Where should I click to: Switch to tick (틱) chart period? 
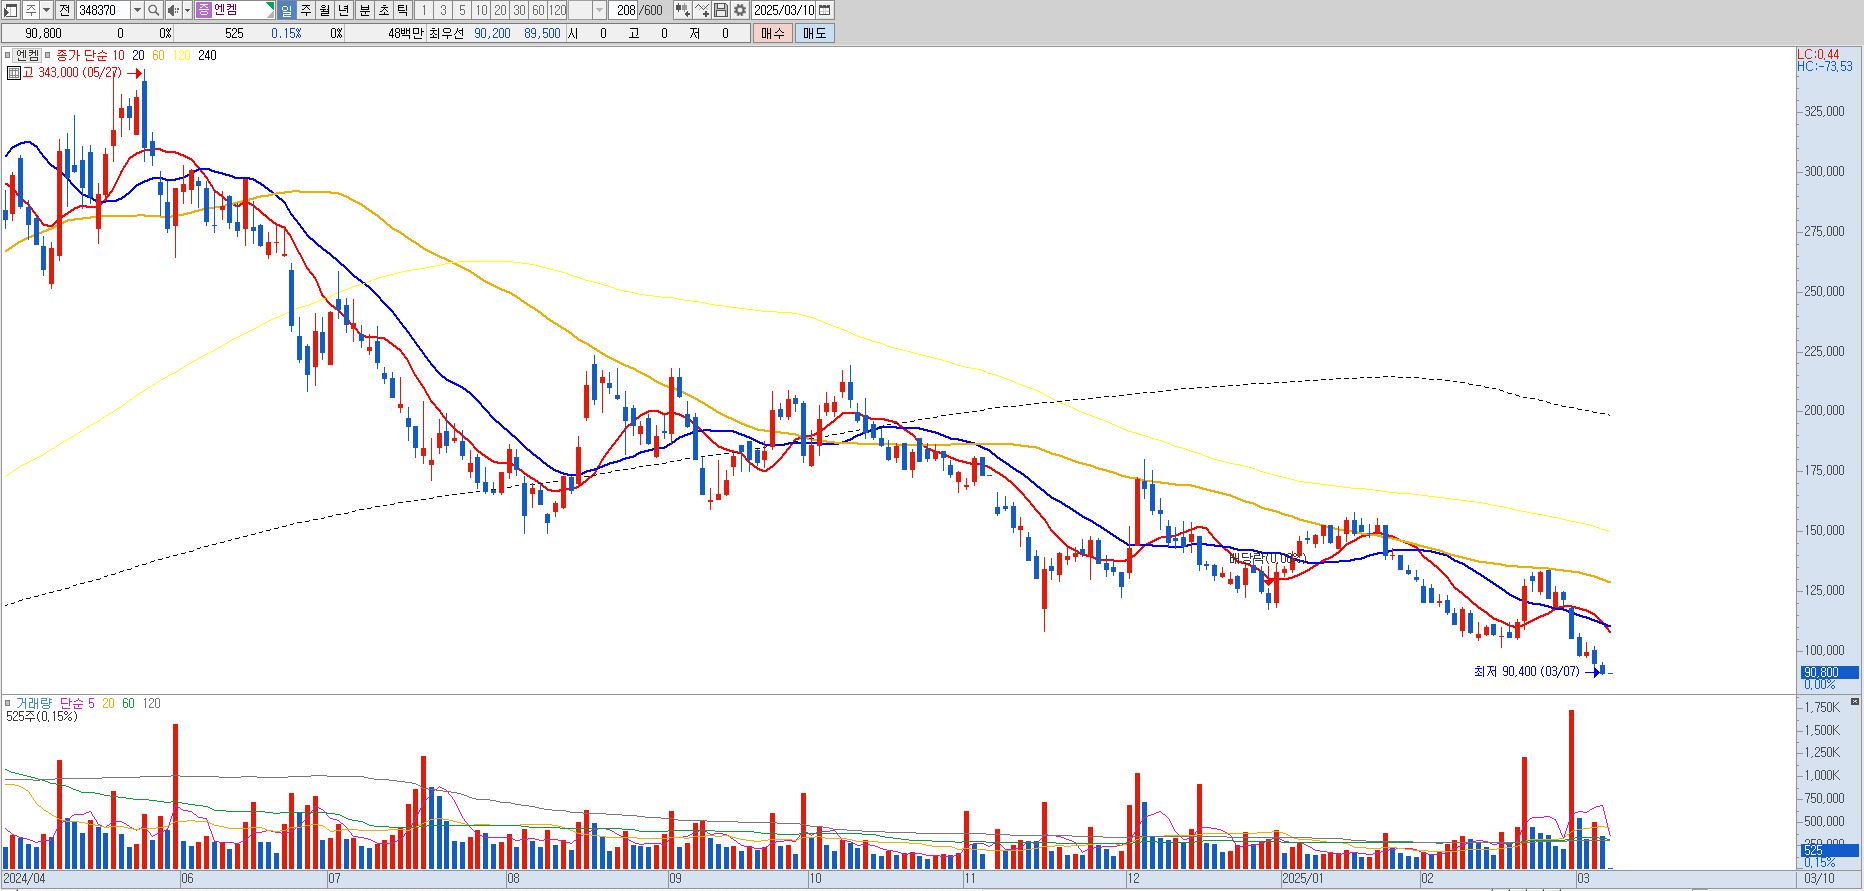[402, 10]
